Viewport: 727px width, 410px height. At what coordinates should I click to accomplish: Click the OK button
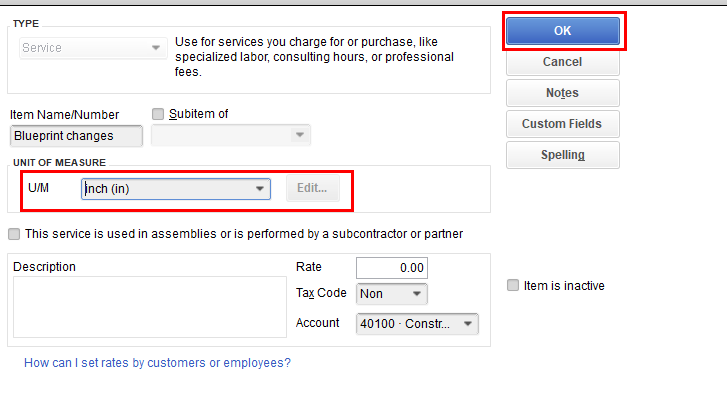tap(562, 31)
